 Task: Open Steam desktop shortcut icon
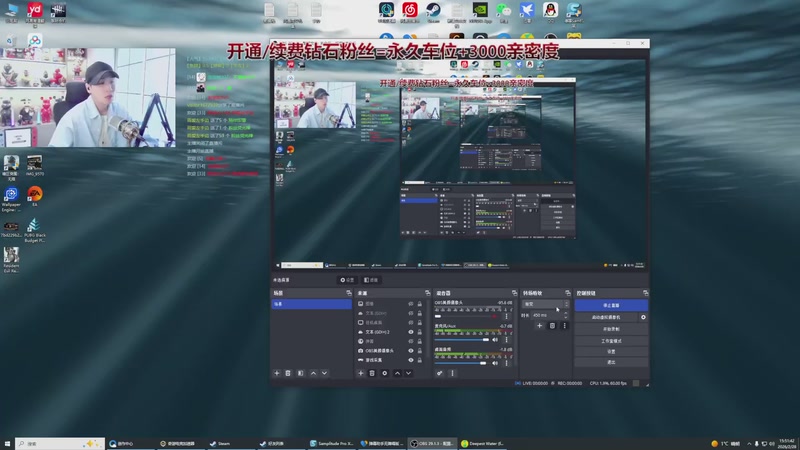433,12
